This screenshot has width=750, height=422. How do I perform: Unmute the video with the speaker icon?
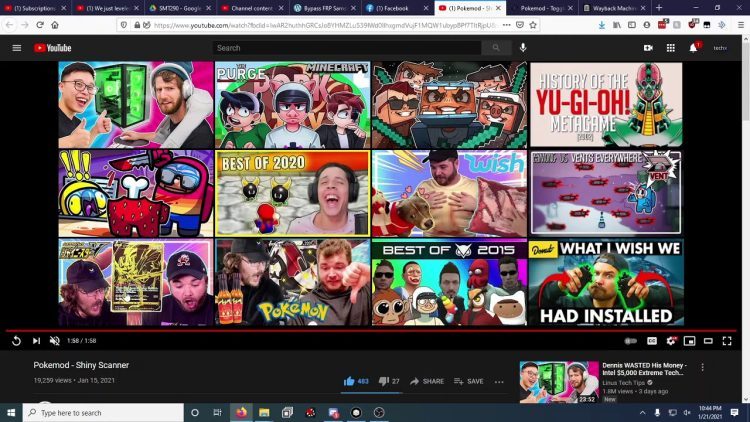point(55,341)
